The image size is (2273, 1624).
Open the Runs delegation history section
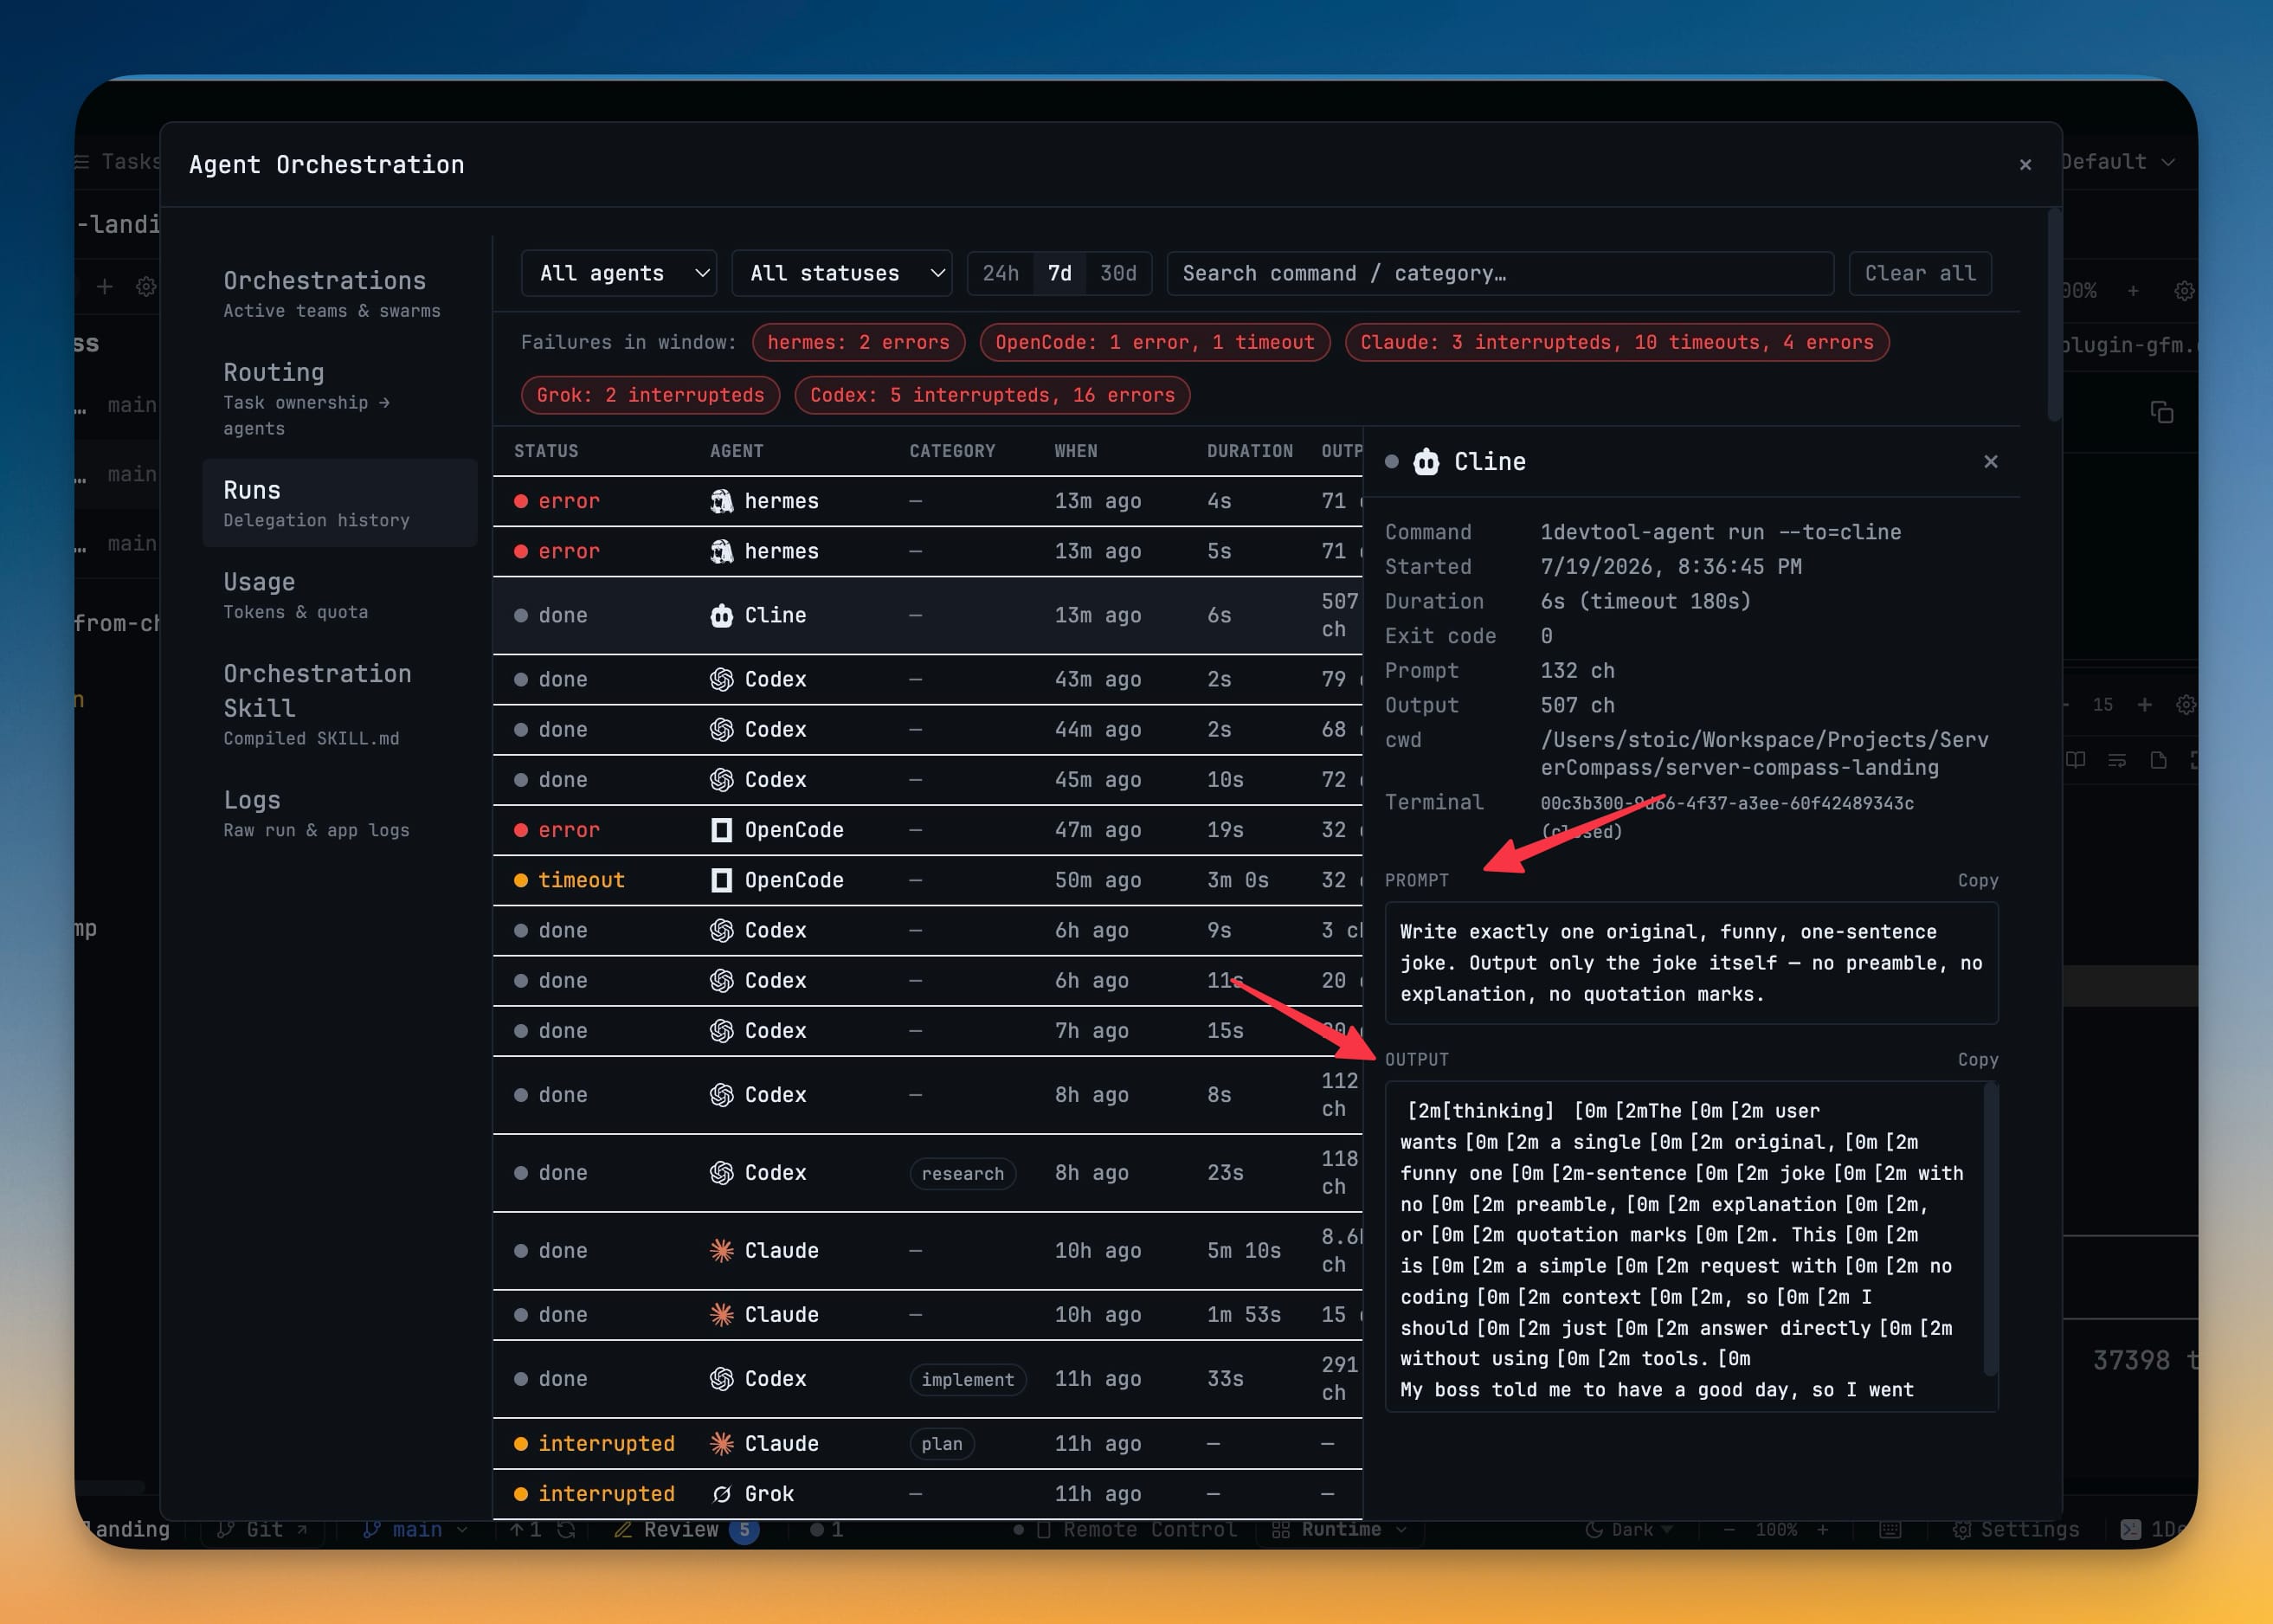[x=339, y=503]
